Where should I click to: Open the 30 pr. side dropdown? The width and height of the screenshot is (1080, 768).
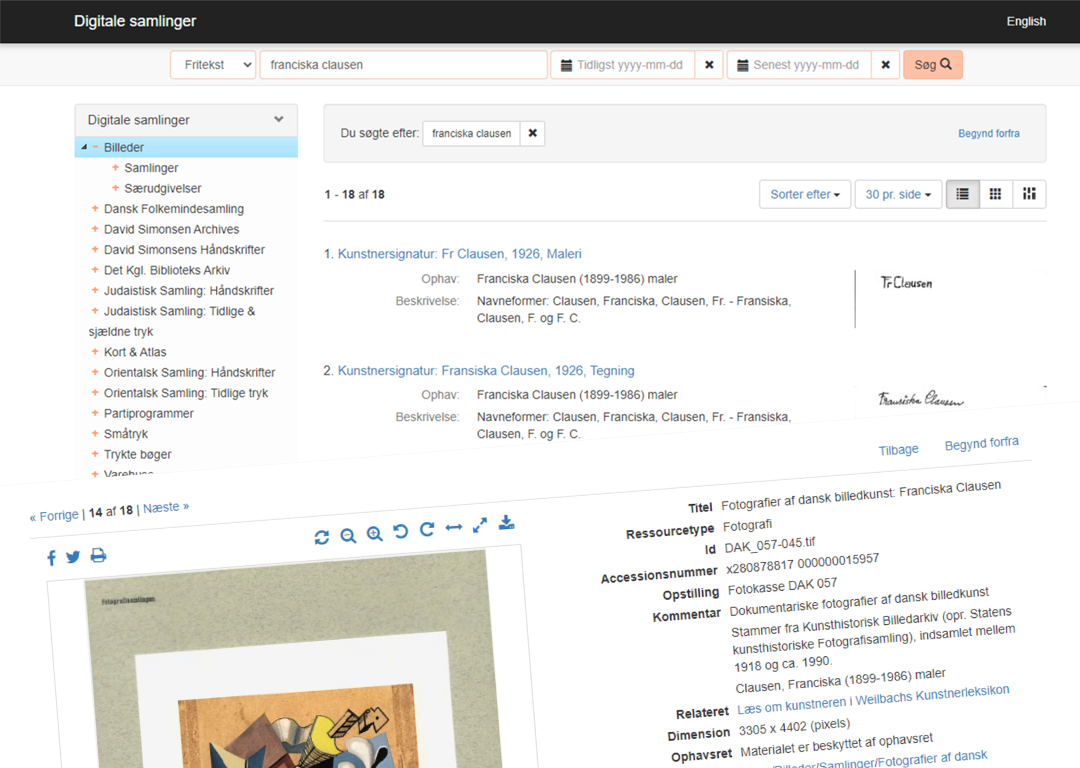[x=898, y=194]
